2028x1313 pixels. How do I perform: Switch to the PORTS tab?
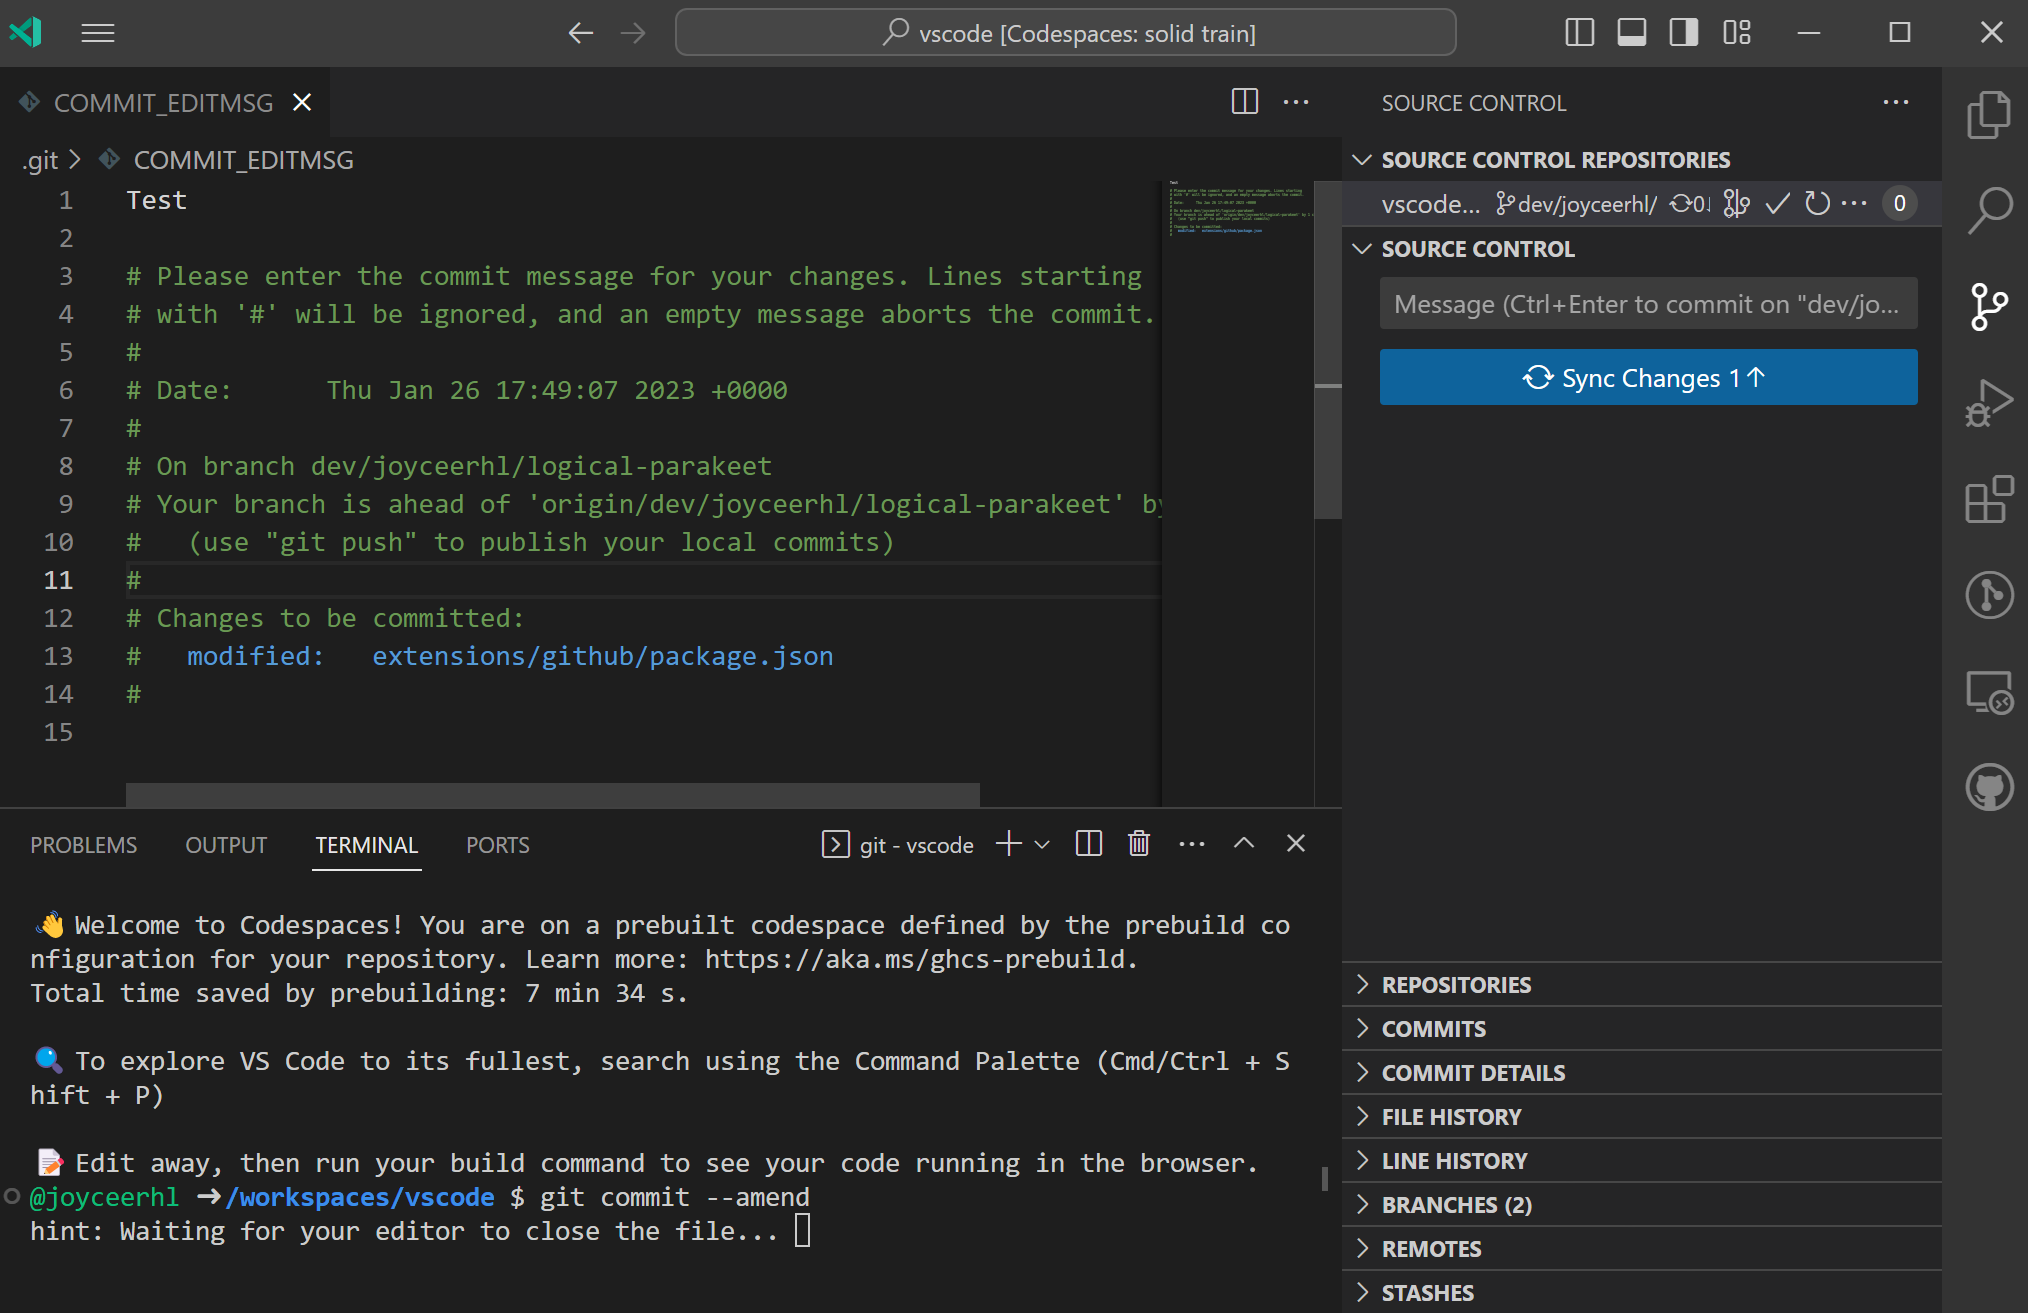[x=497, y=844]
